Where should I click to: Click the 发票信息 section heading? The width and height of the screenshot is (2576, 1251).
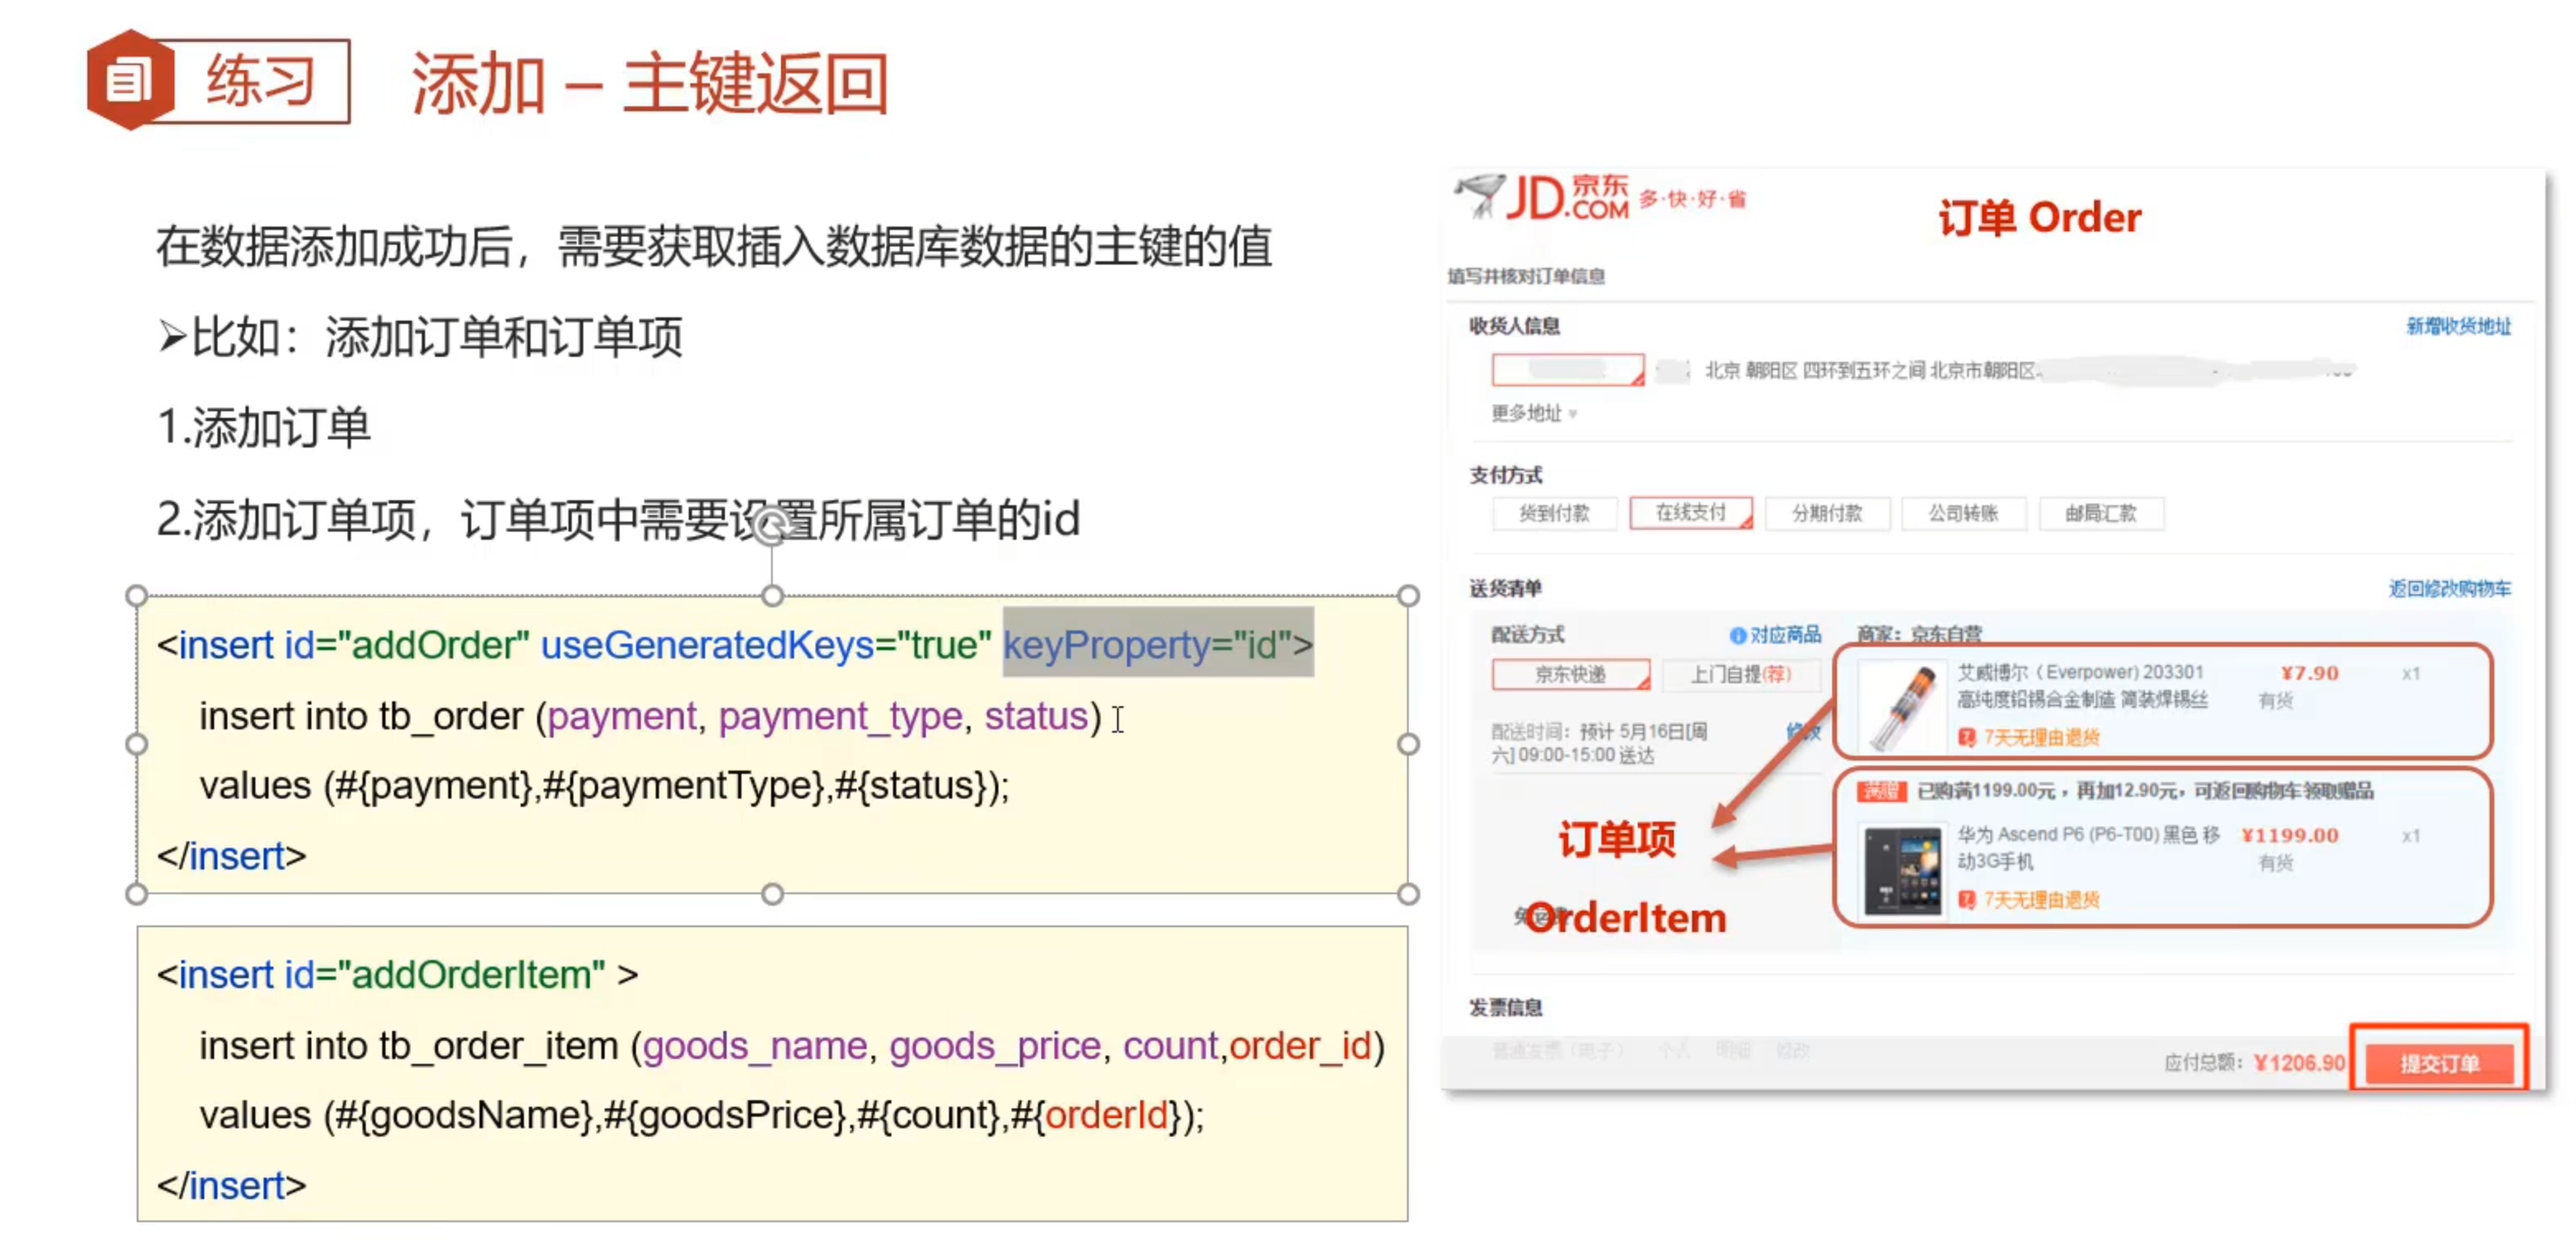pyautogui.click(x=1505, y=1008)
